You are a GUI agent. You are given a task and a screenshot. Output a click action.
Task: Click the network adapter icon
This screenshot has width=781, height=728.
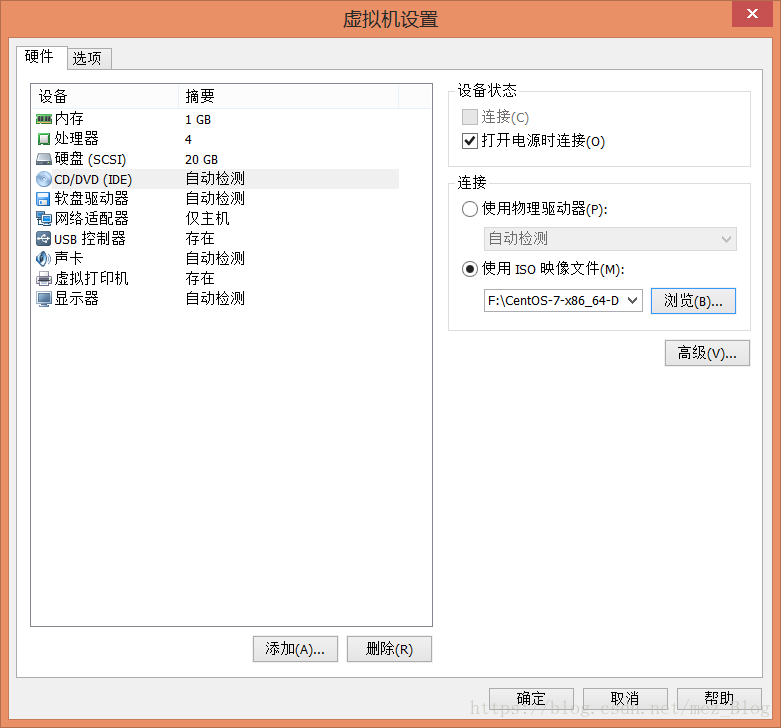pos(44,219)
